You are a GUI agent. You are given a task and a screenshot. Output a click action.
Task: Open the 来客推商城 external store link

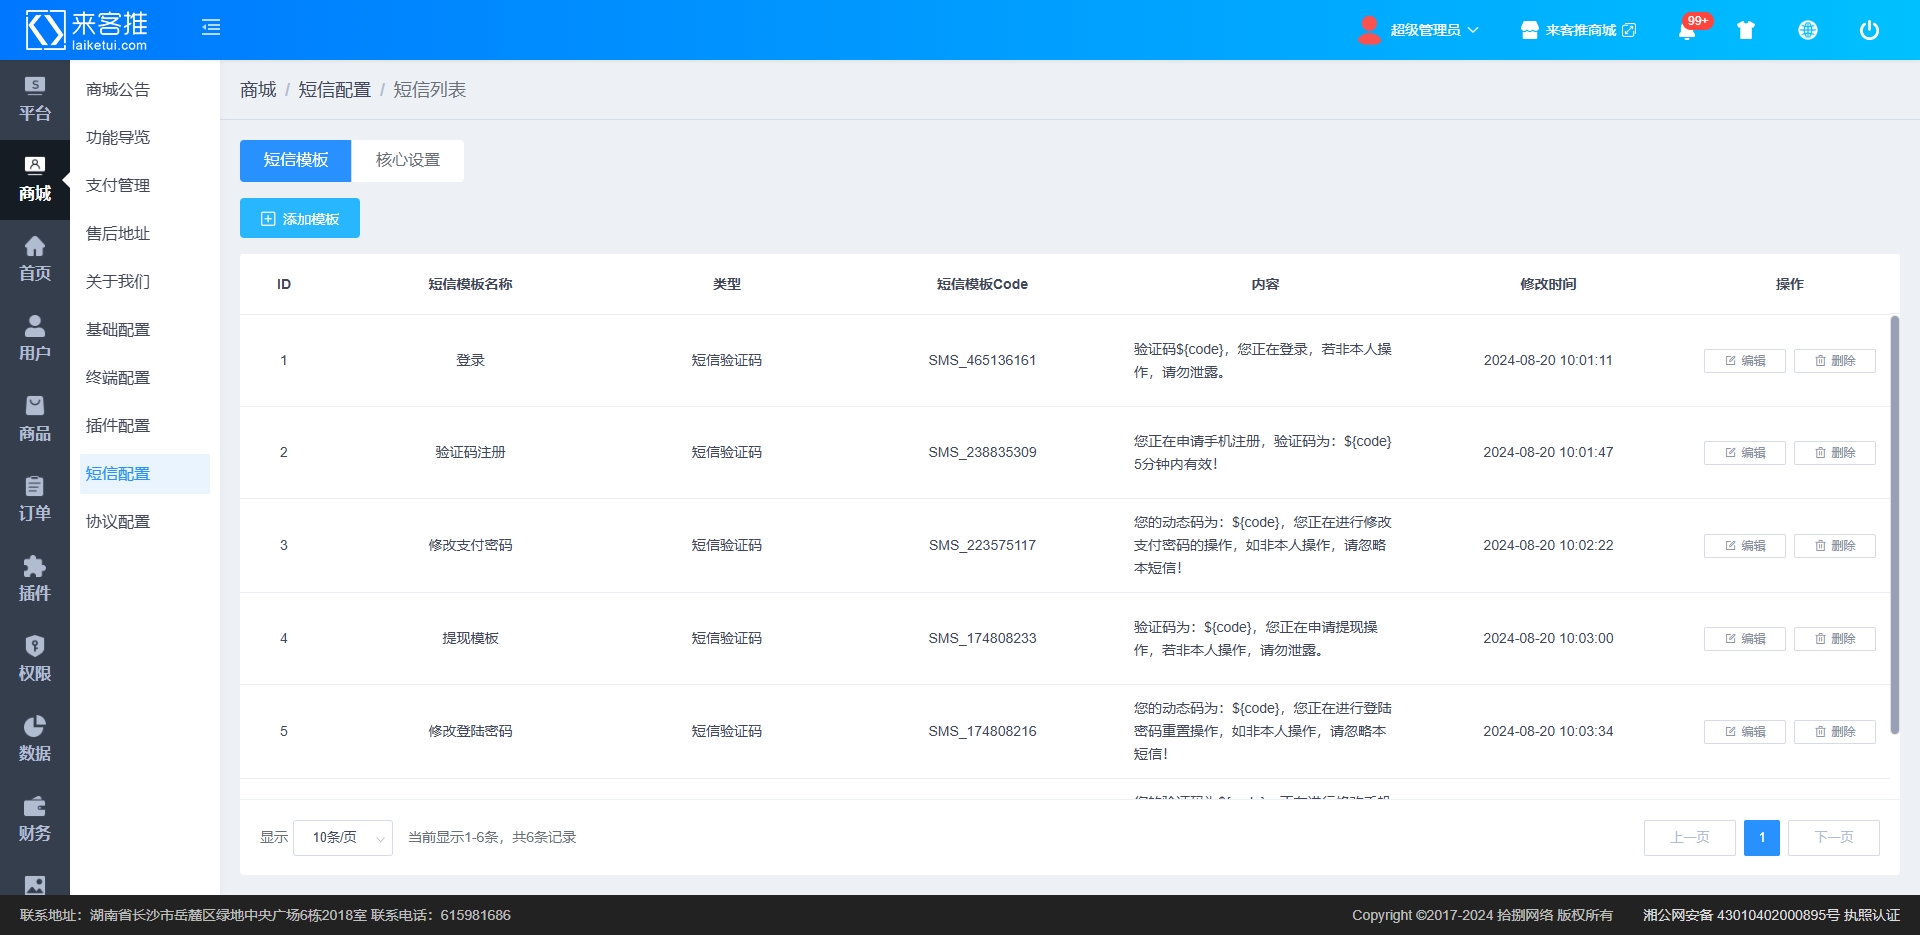click(x=1579, y=30)
